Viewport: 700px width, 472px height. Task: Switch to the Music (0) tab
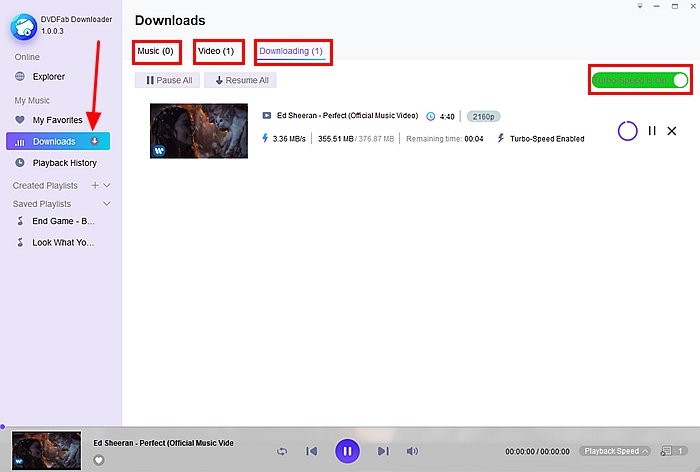[155, 51]
